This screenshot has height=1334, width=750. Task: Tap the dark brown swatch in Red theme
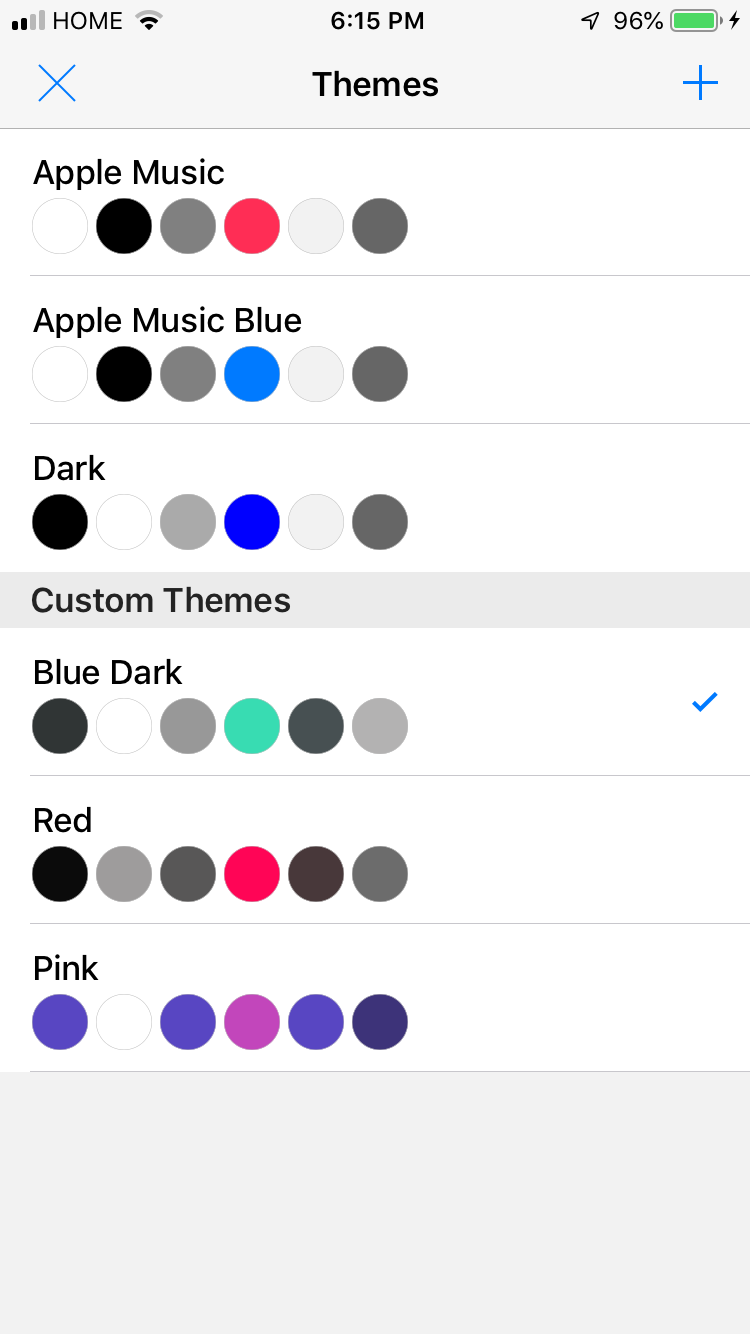tap(316, 874)
